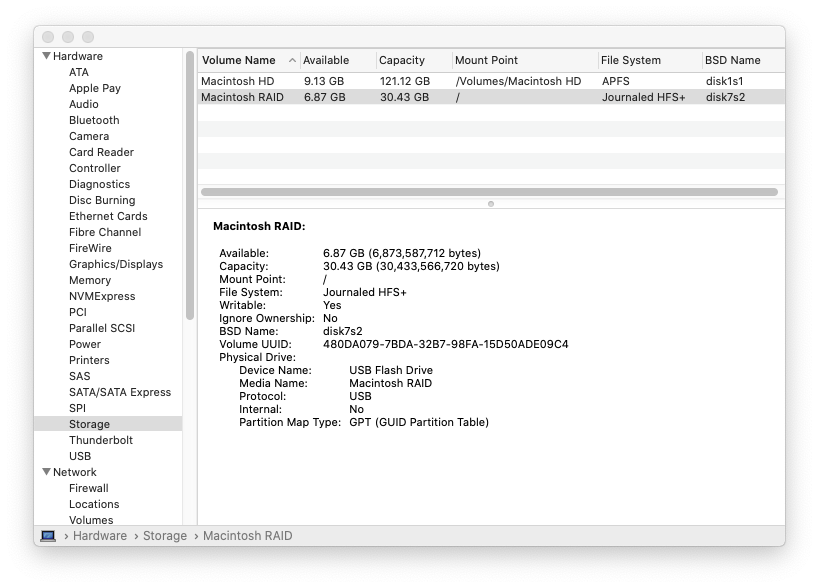View NVMExpress details
The height and width of the screenshot is (588, 819).
tap(102, 296)
